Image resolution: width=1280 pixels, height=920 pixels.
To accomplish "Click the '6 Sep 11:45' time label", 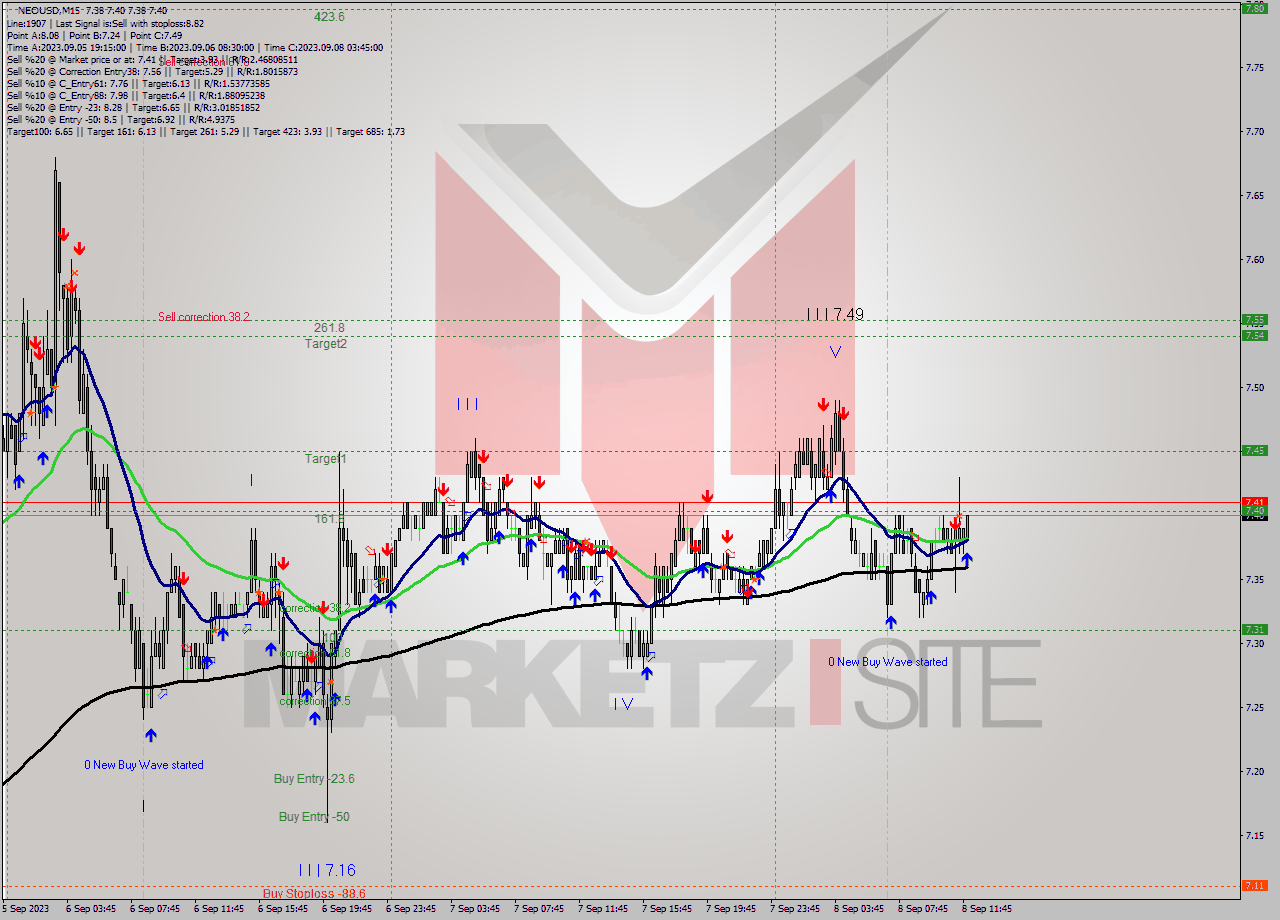I will click(x=219, y=909).
